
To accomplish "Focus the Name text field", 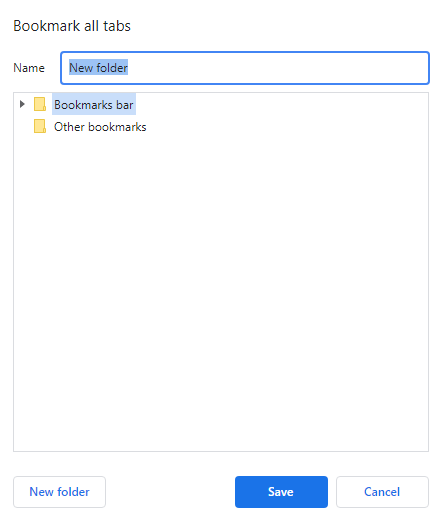I will pyautogui.click(x=245, y=68).
